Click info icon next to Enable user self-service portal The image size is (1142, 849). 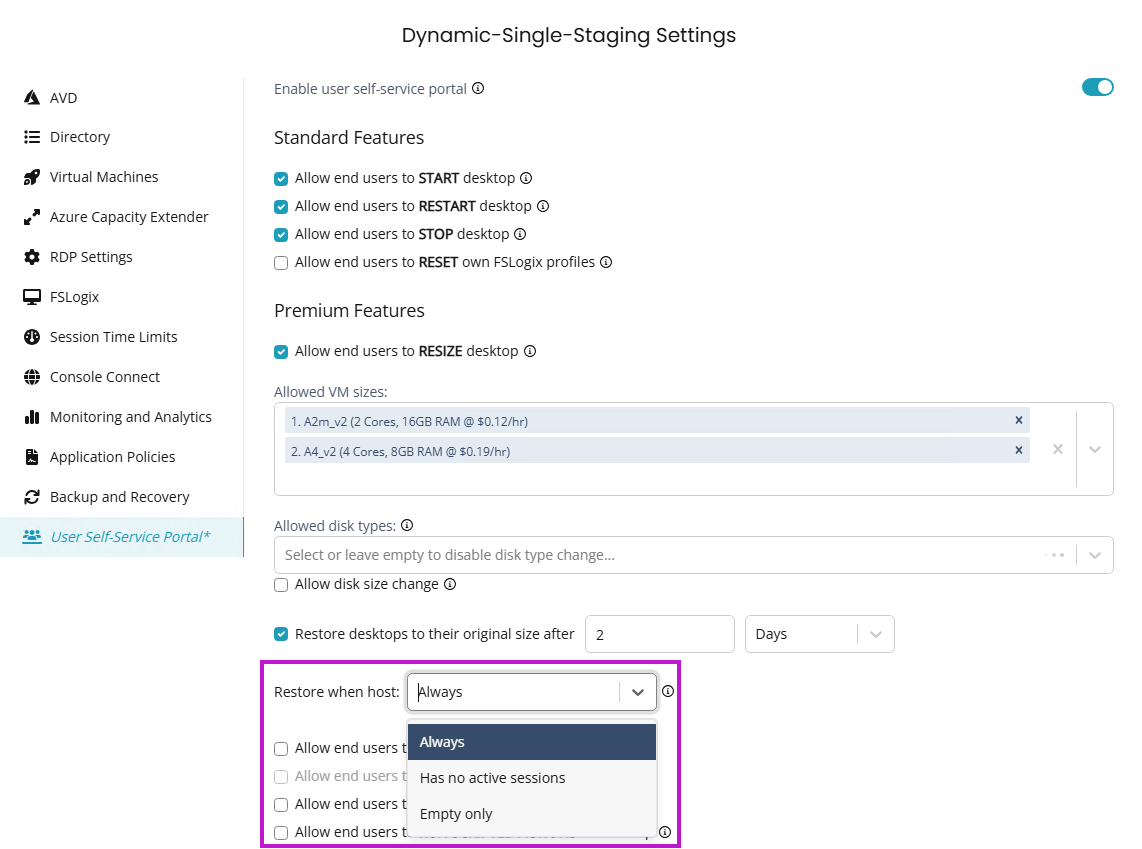[x=478, y=88]
